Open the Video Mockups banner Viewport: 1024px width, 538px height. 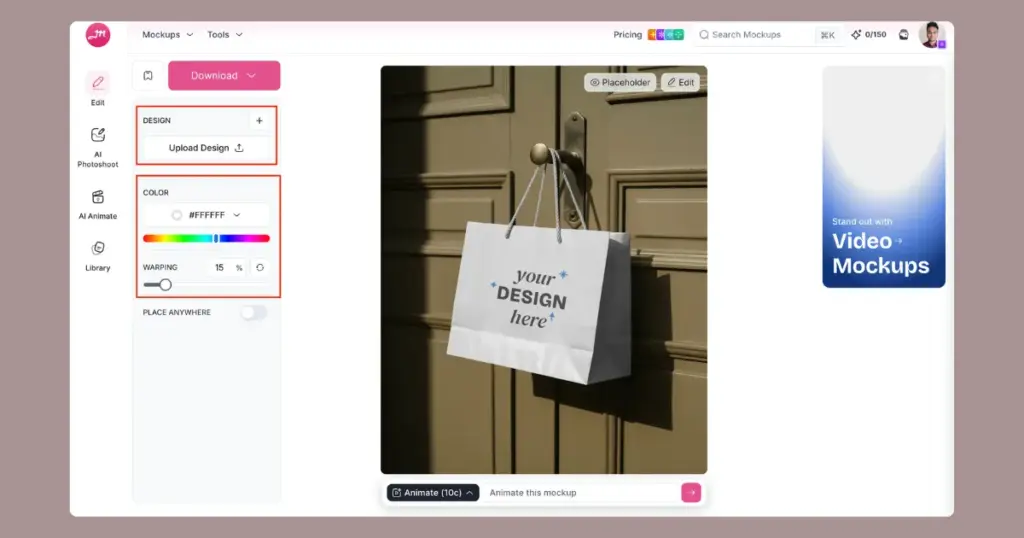tap(884, 177)
